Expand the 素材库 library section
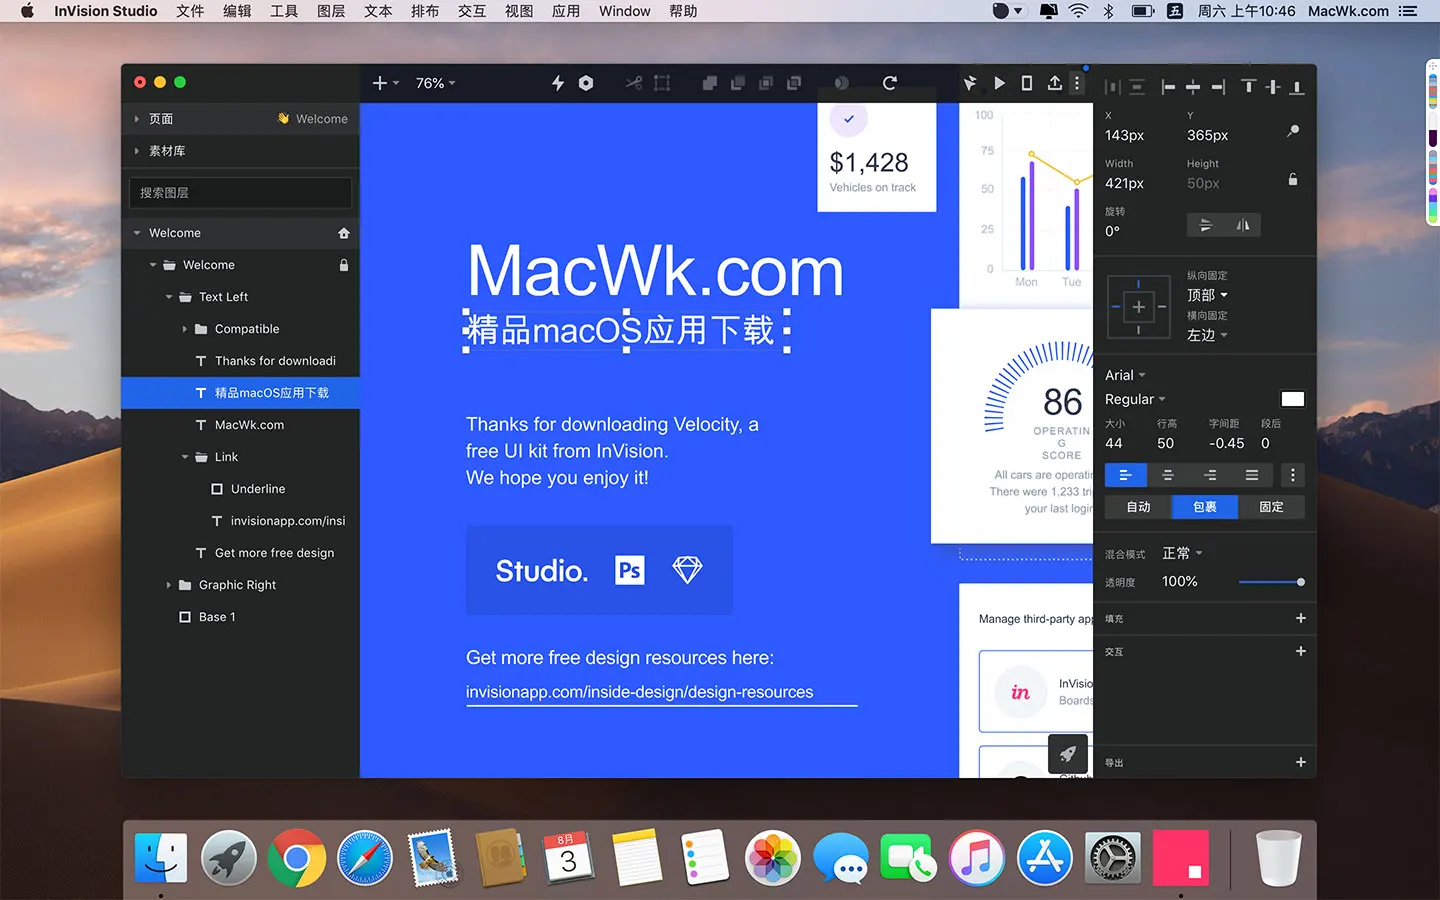This screenshot has width=1440, height=900. pyautogui.click(x=137, y=151)
